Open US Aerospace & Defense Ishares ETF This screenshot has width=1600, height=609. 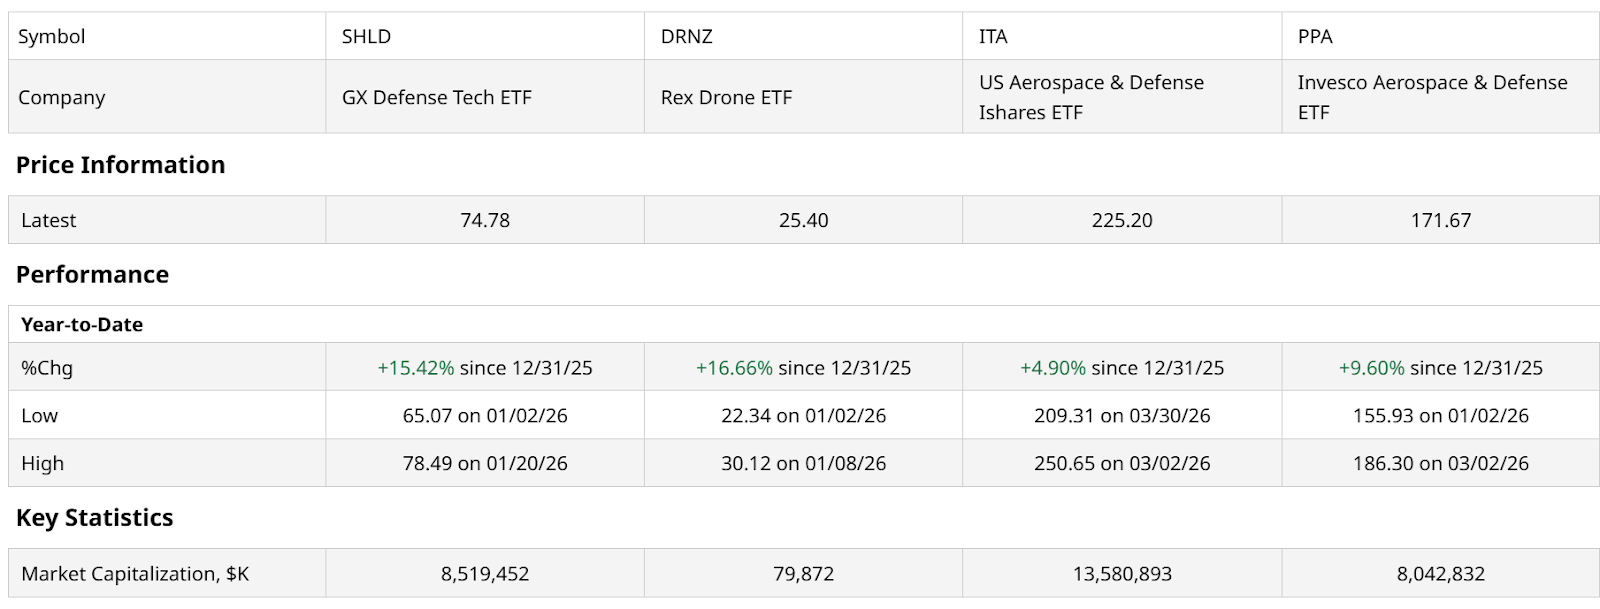click(x=1091, y=97)
